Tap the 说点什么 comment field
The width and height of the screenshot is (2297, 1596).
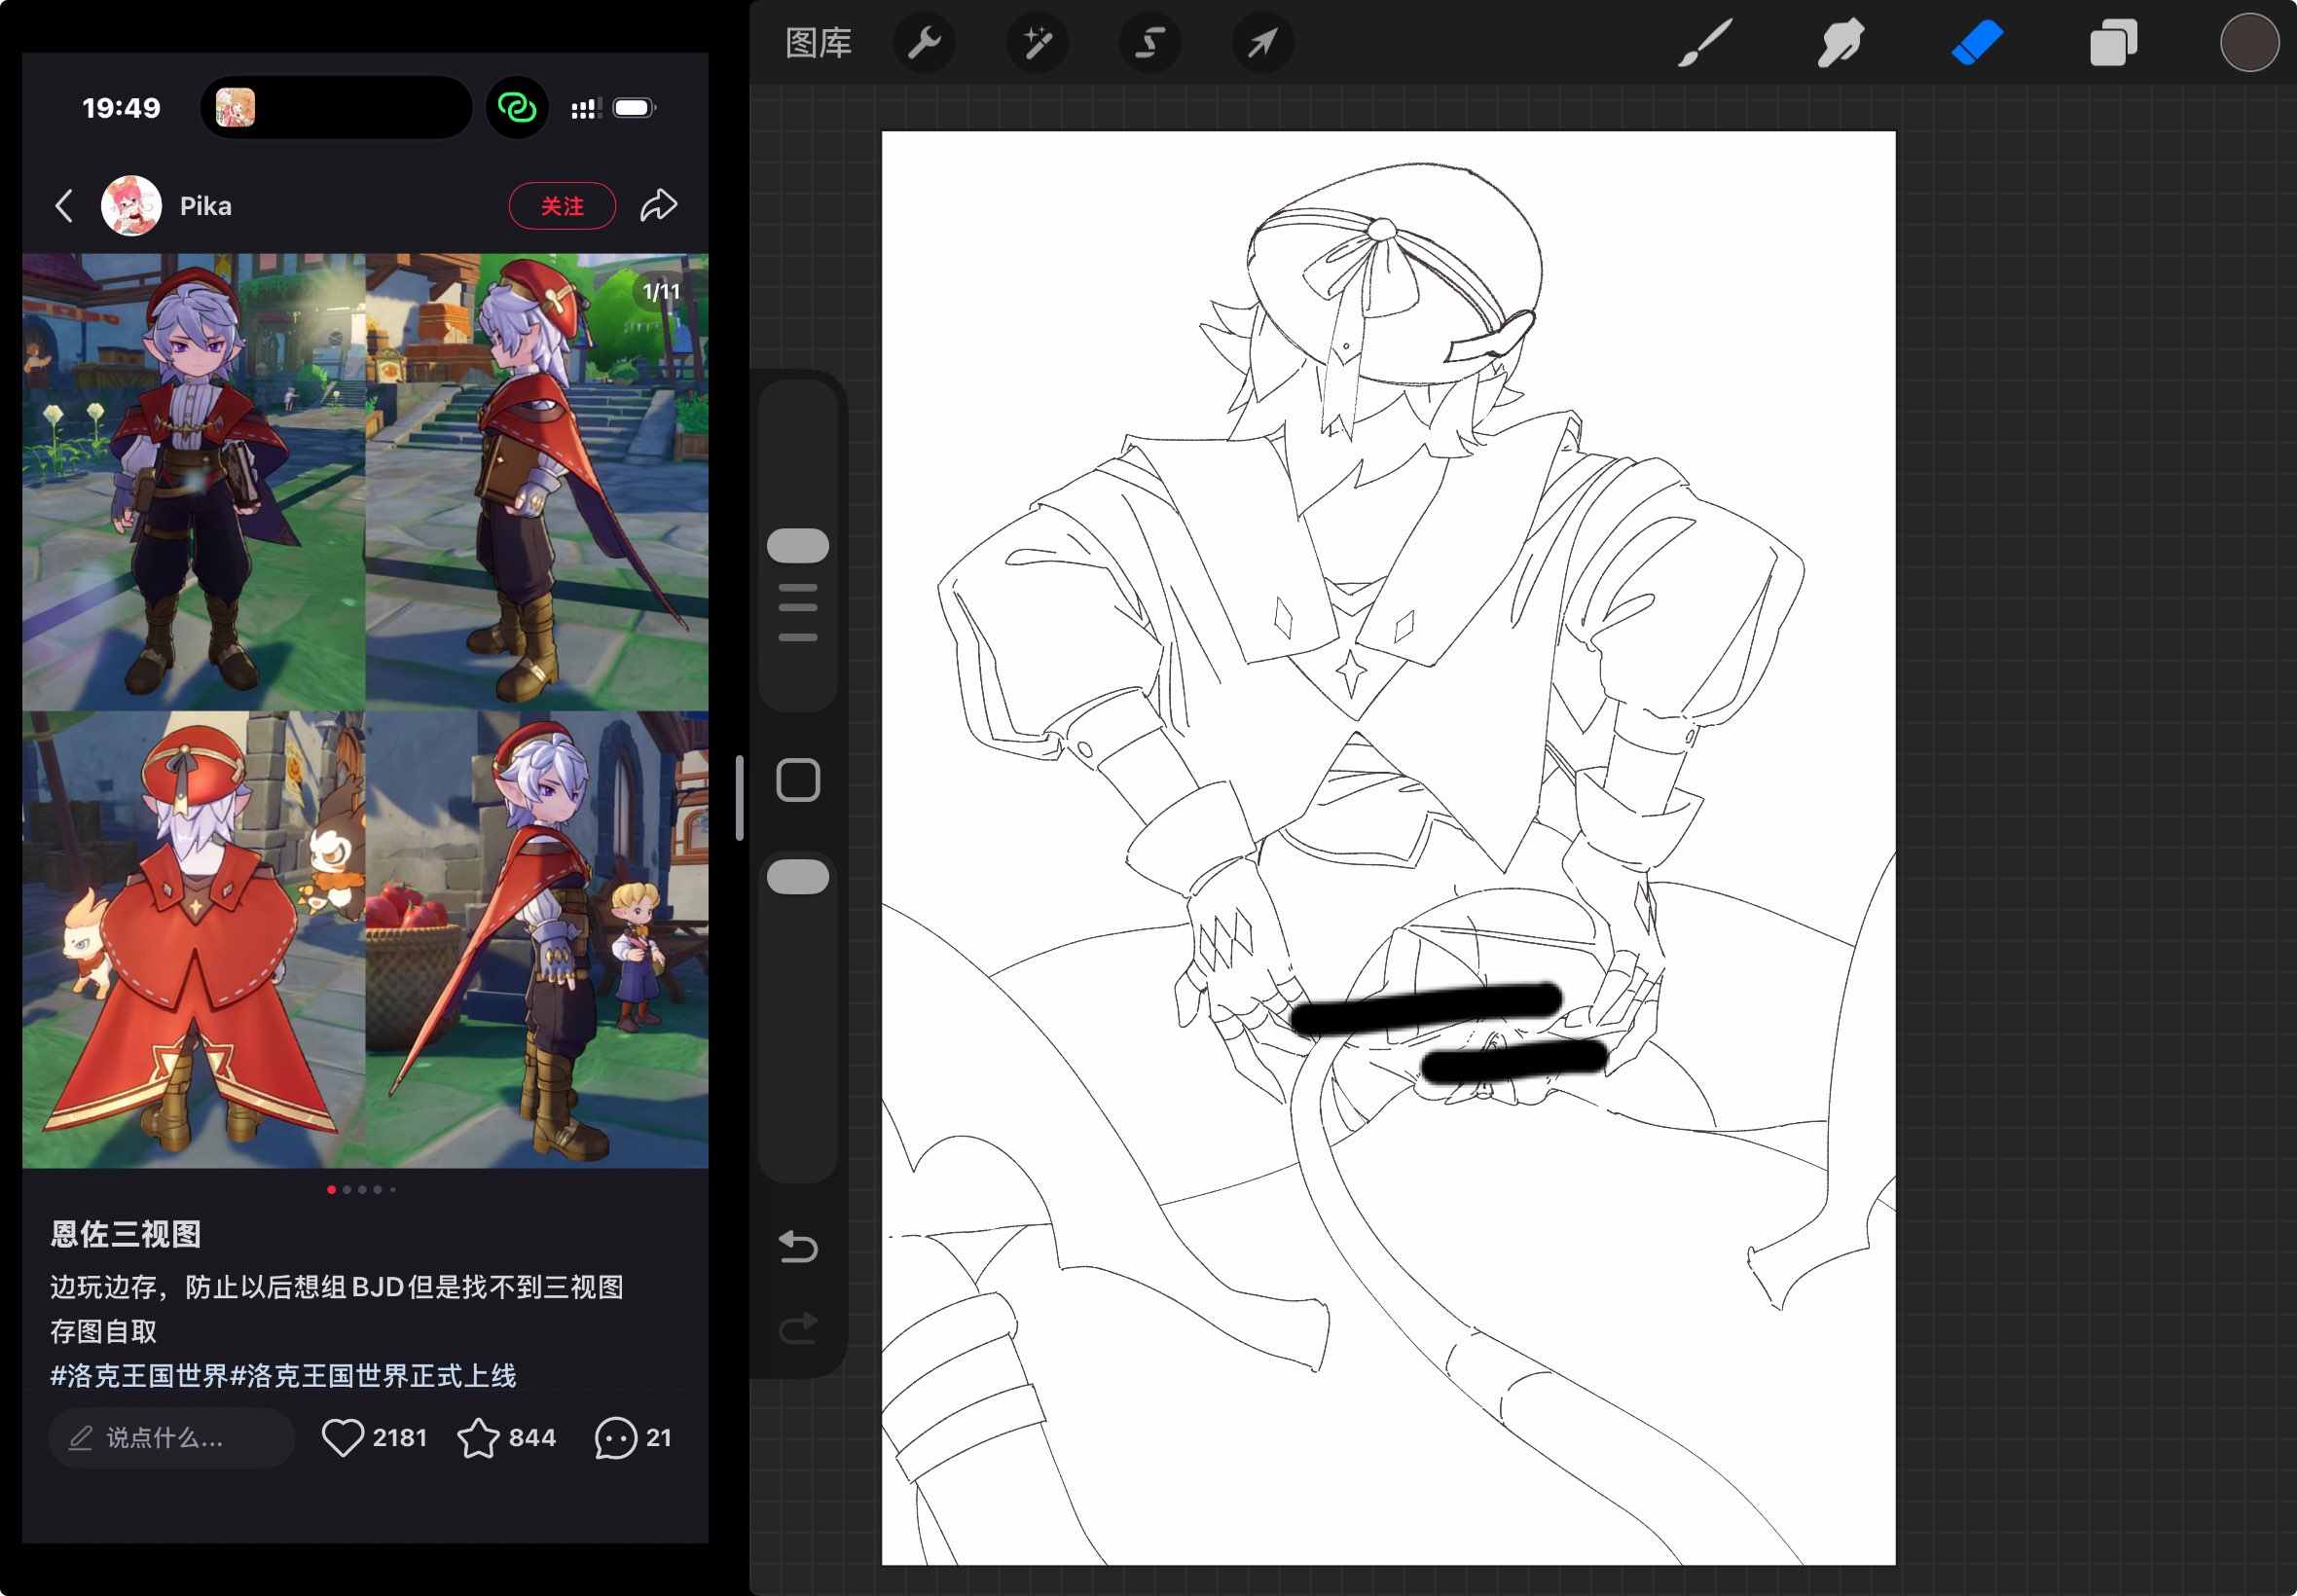(x=171, y=1437)
